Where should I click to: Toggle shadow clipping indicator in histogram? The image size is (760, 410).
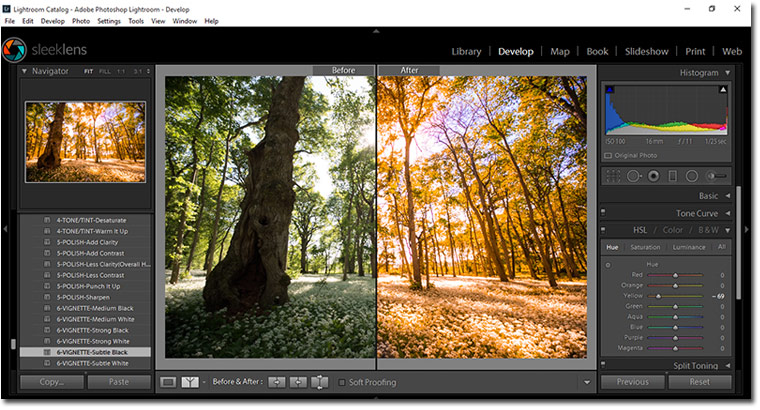click(610, 89)
